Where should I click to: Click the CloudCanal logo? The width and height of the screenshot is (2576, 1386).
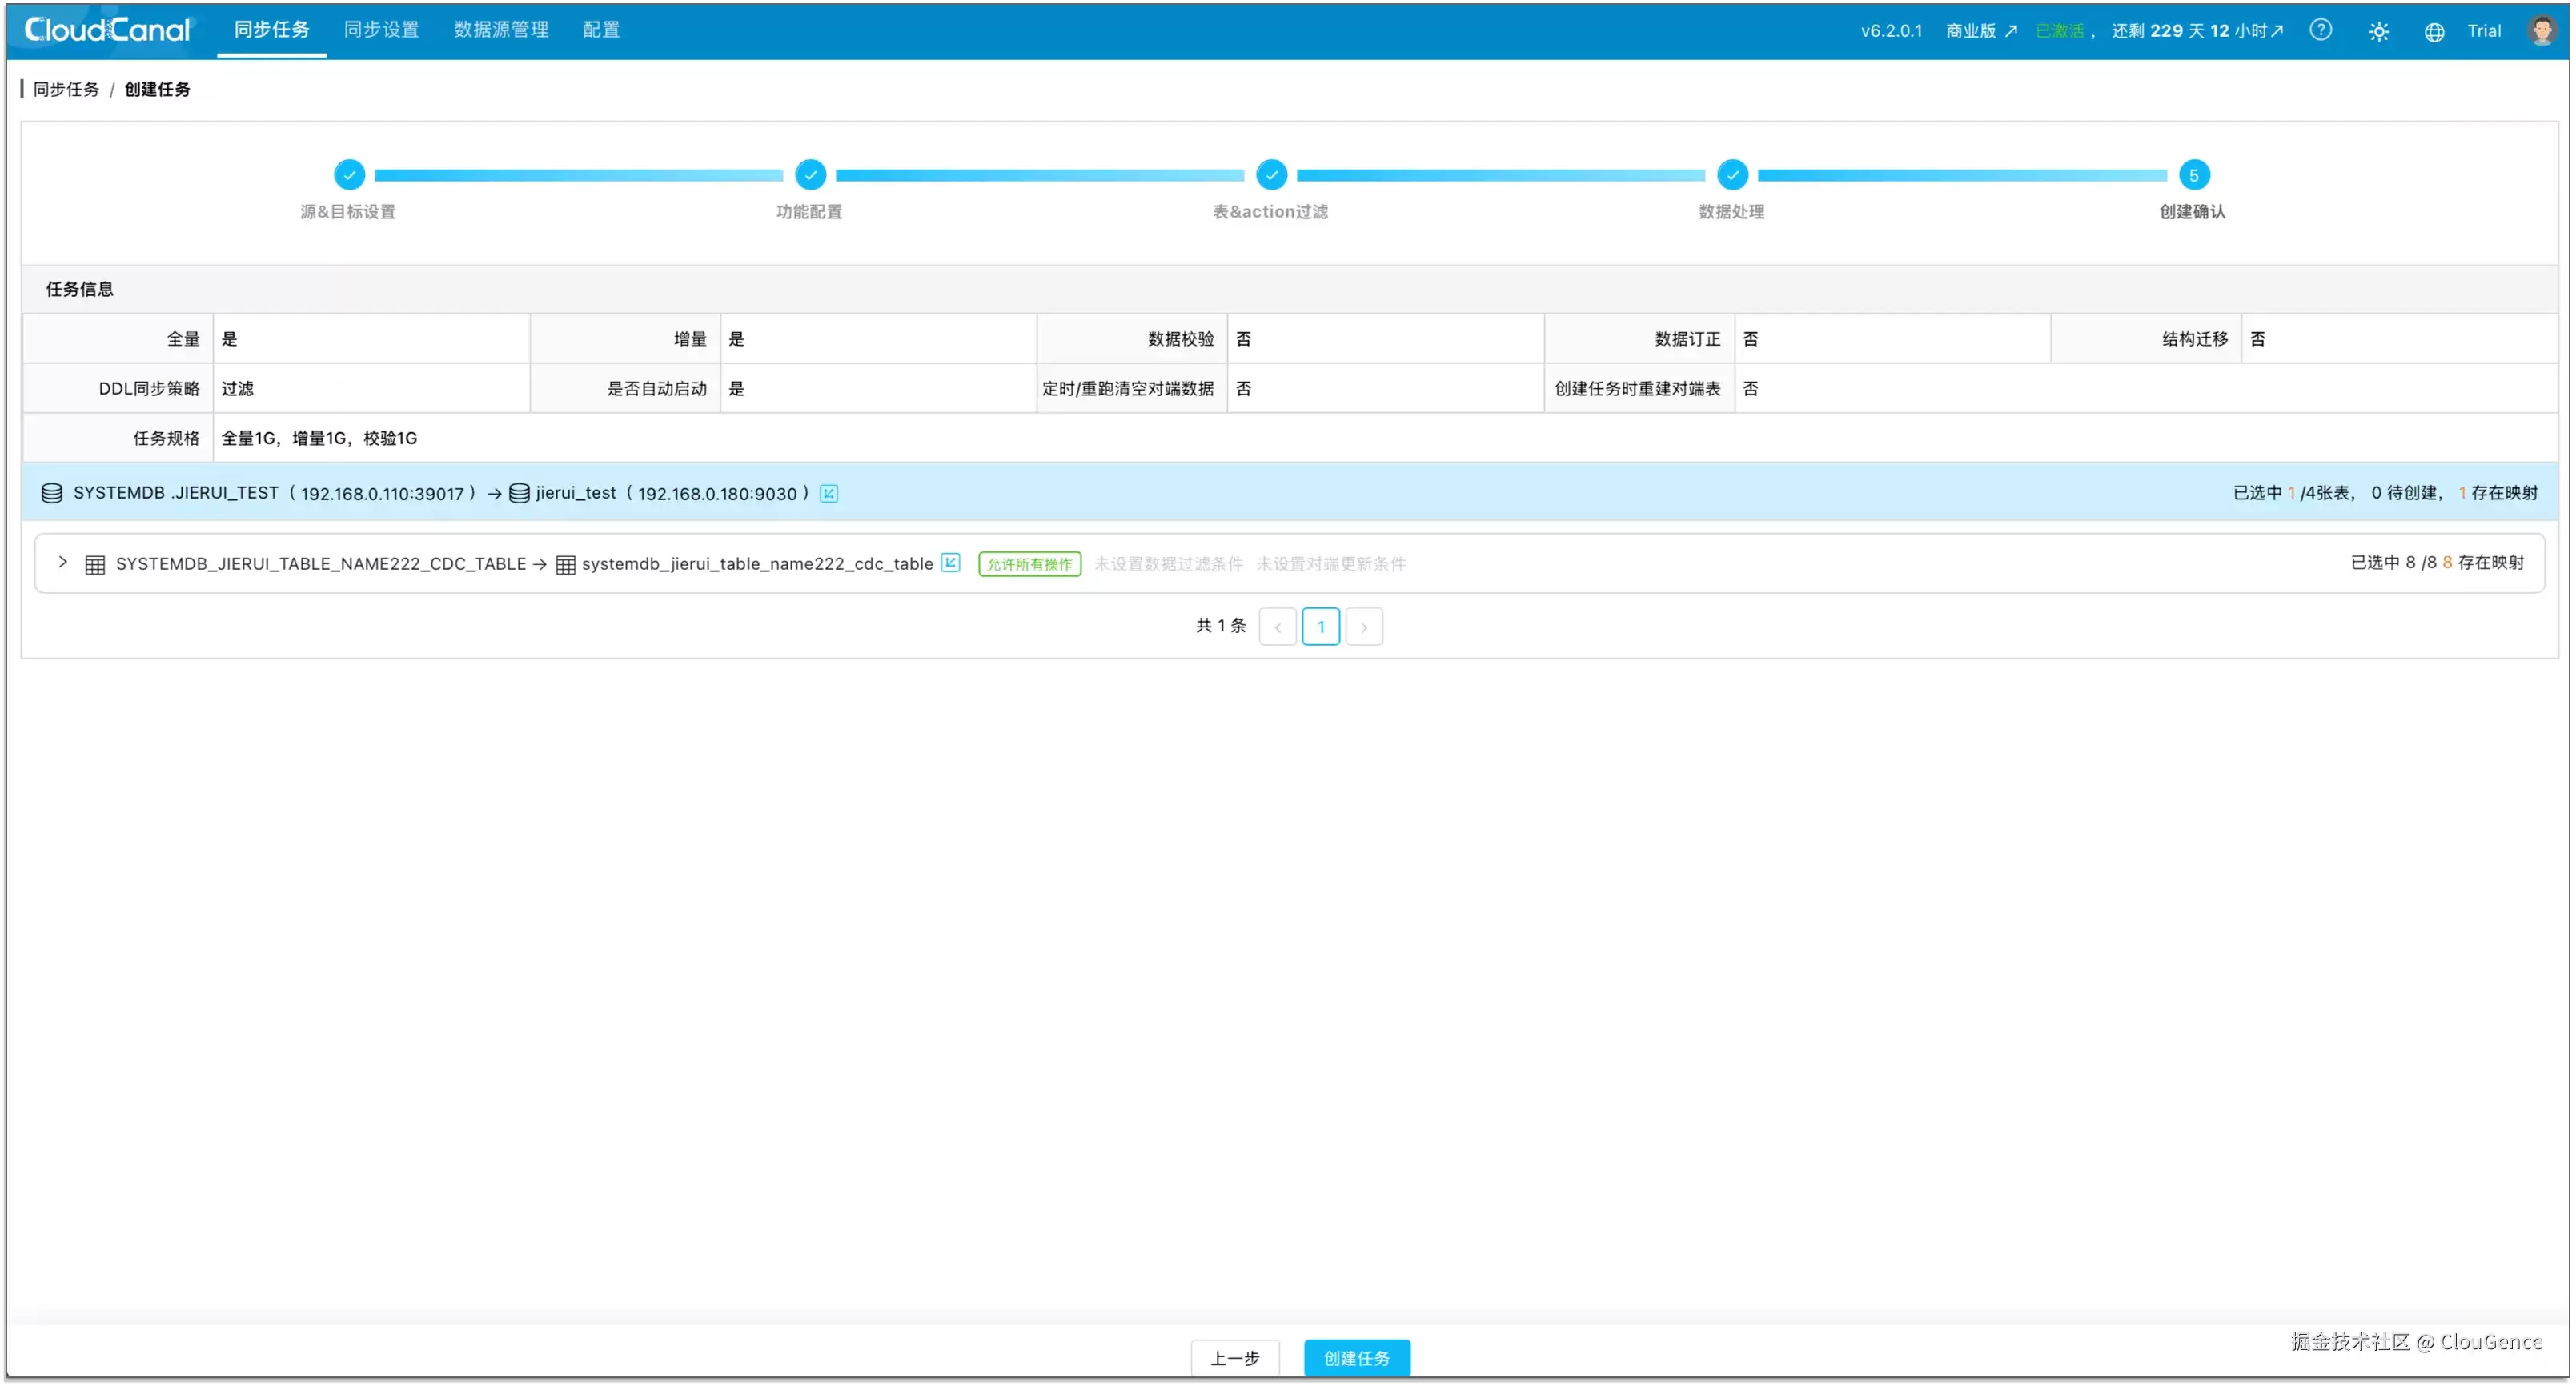[x=107, y=30]
